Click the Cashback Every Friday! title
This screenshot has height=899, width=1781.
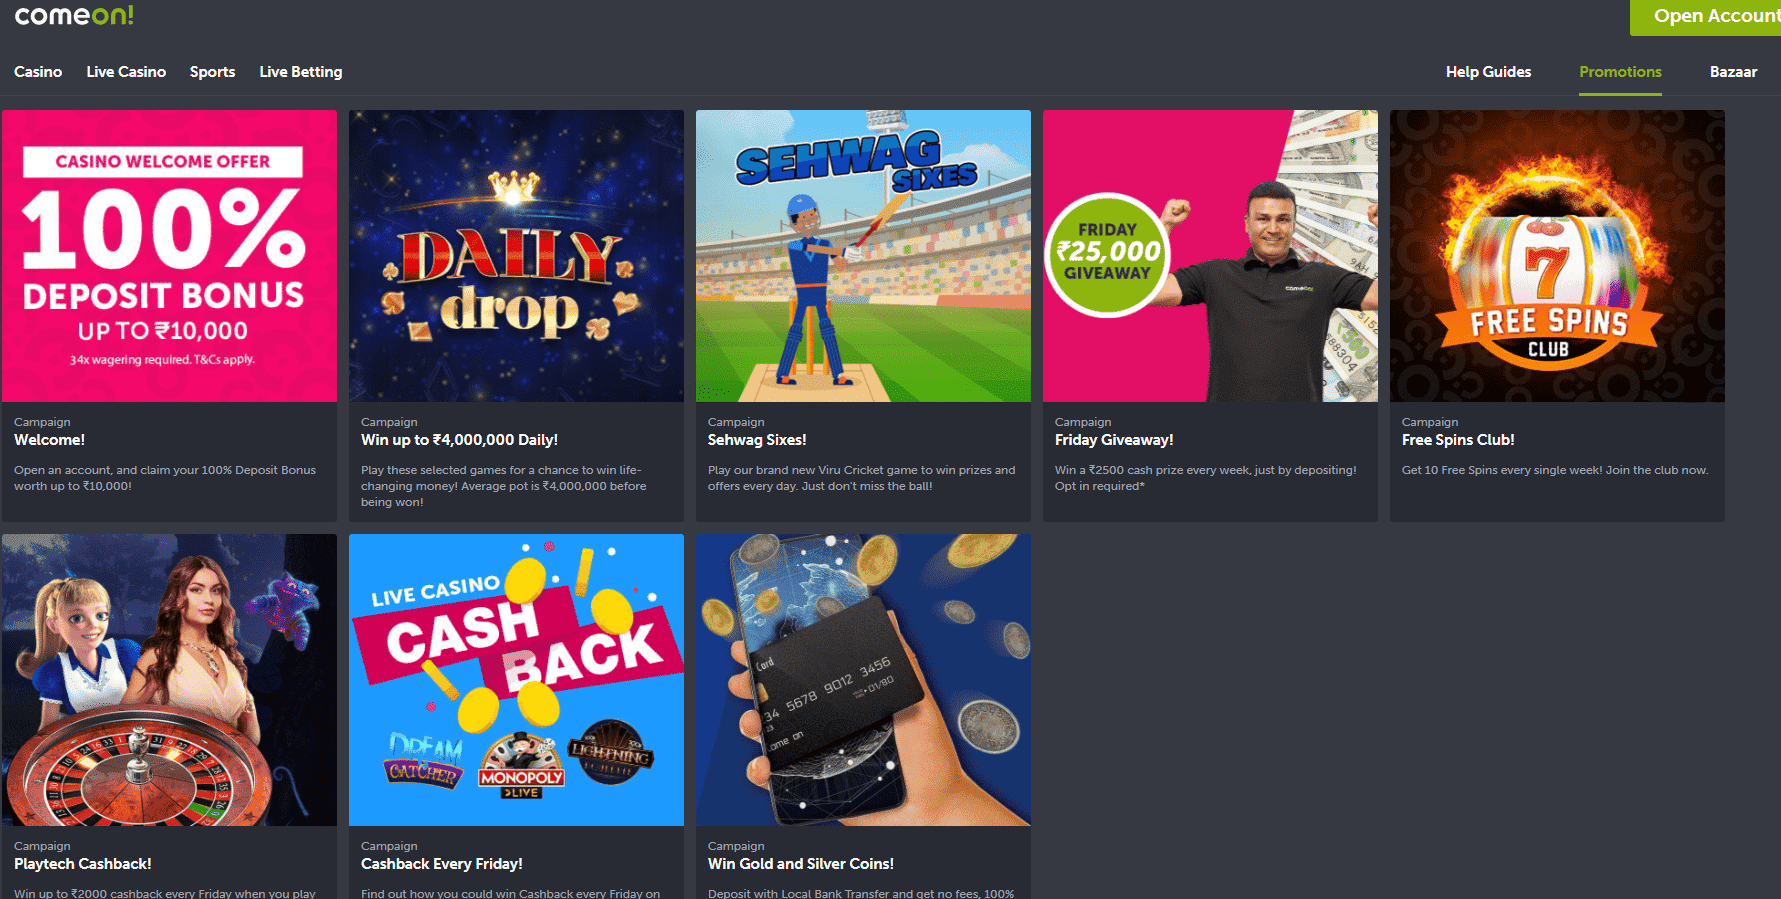[x=441, y=864]
